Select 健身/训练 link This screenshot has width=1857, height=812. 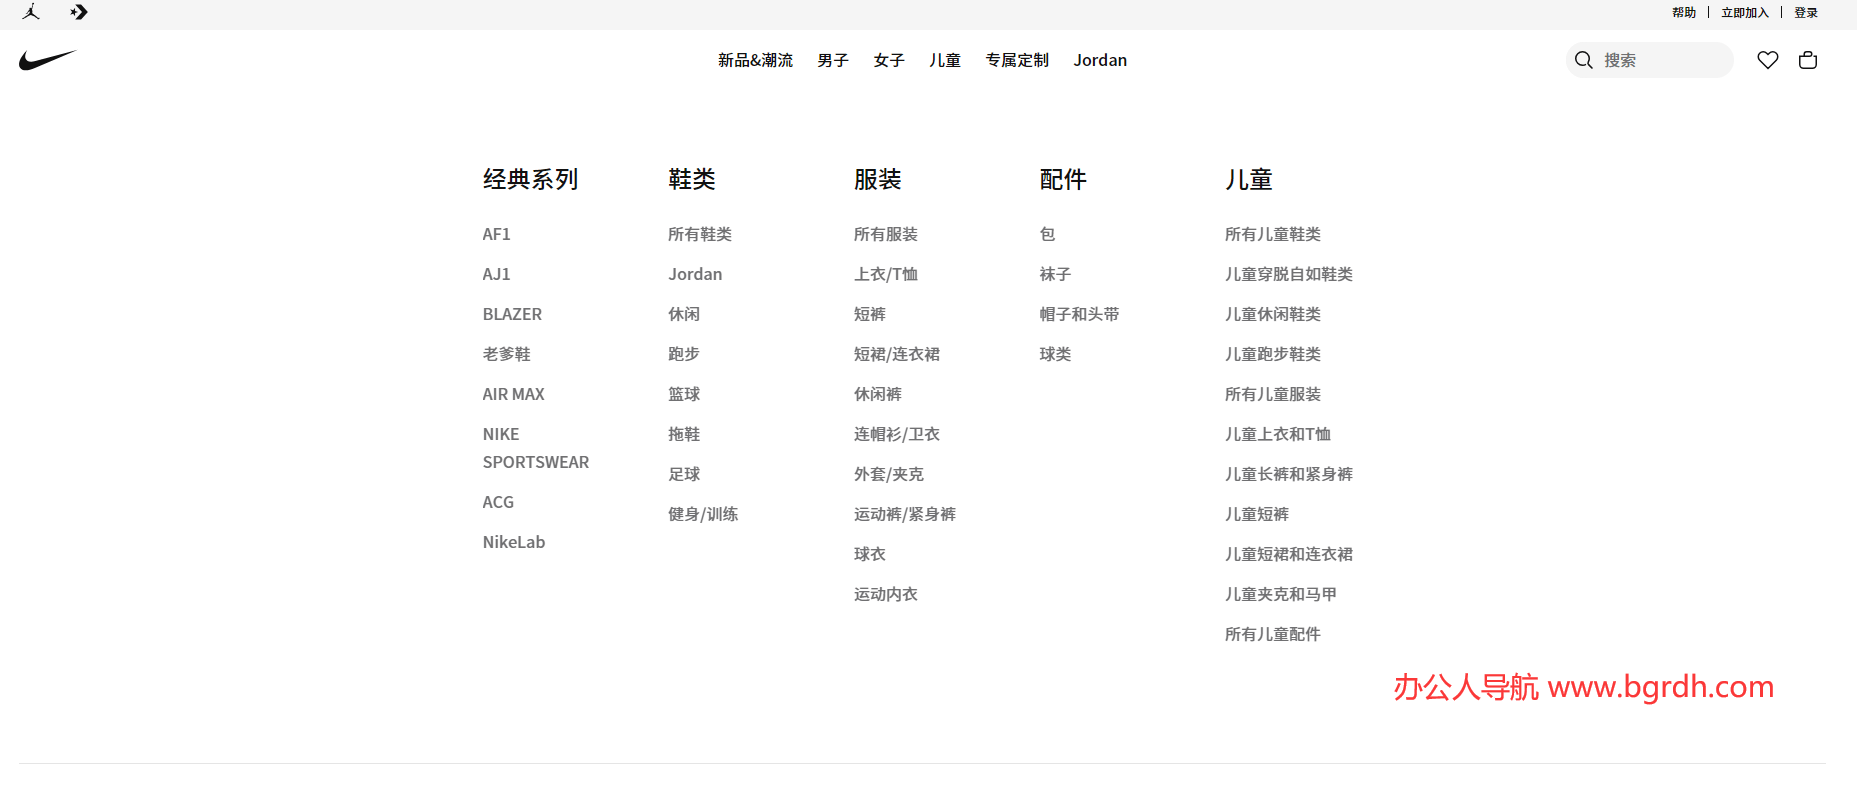(703, 514)
